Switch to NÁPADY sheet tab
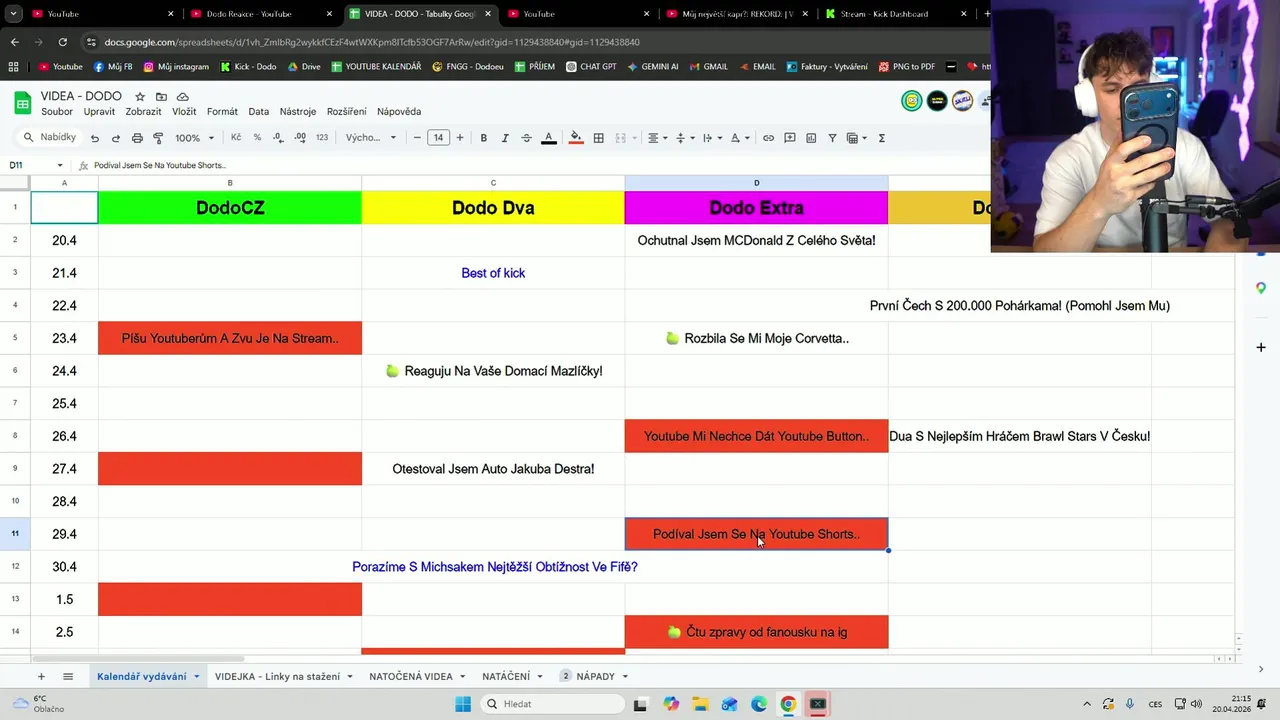Image resolution: width=1280 pixels, height=720 pixels. 596,677
